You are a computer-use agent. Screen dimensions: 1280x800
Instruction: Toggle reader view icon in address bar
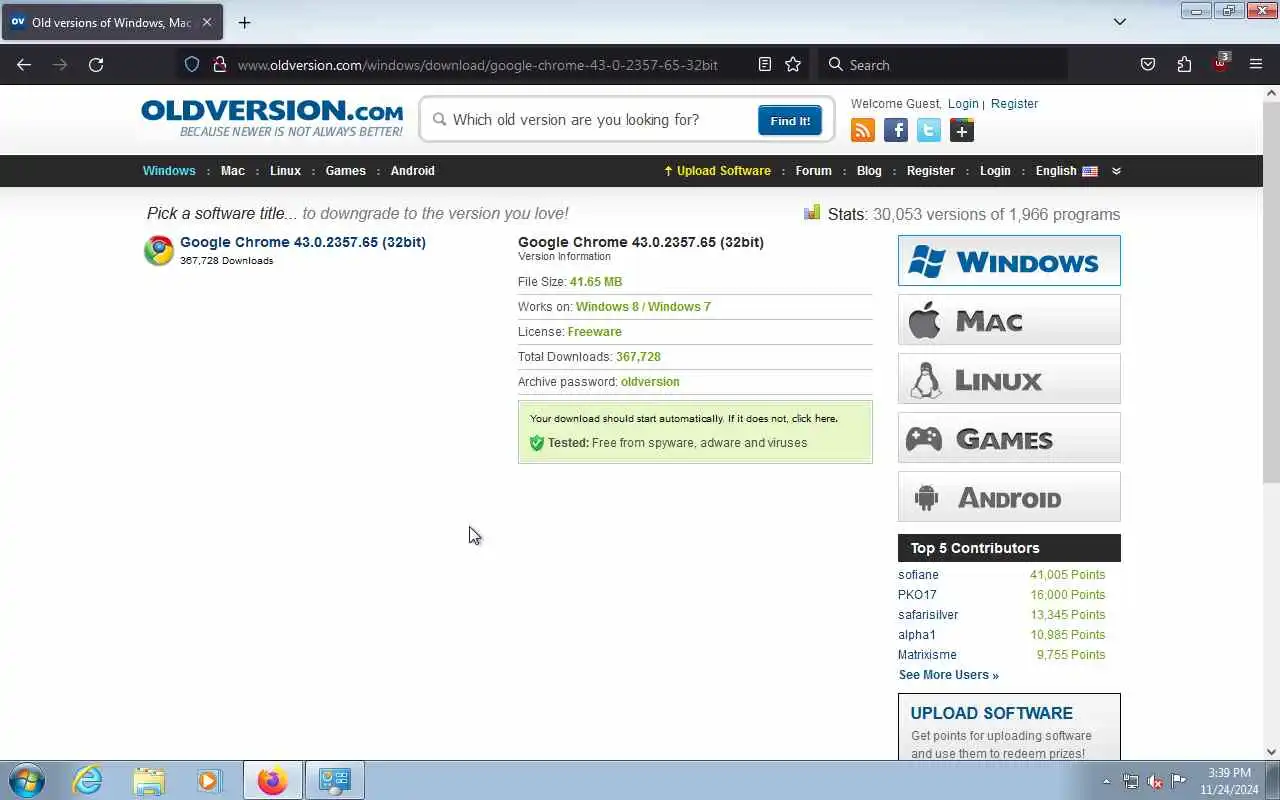[x=765, y=64]
